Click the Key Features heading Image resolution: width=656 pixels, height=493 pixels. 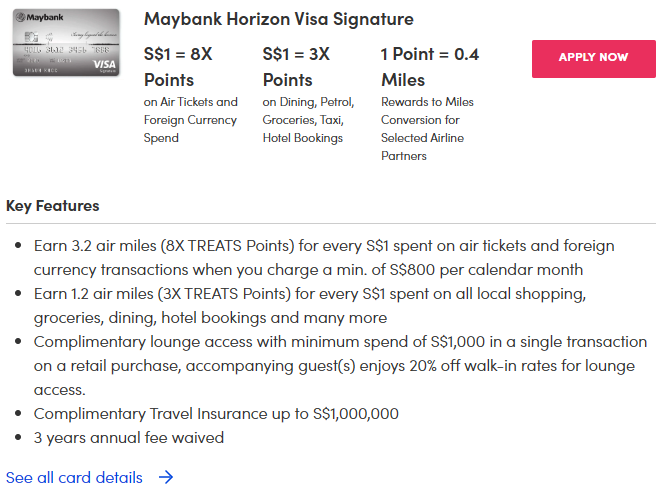click(x=53, y=206)
